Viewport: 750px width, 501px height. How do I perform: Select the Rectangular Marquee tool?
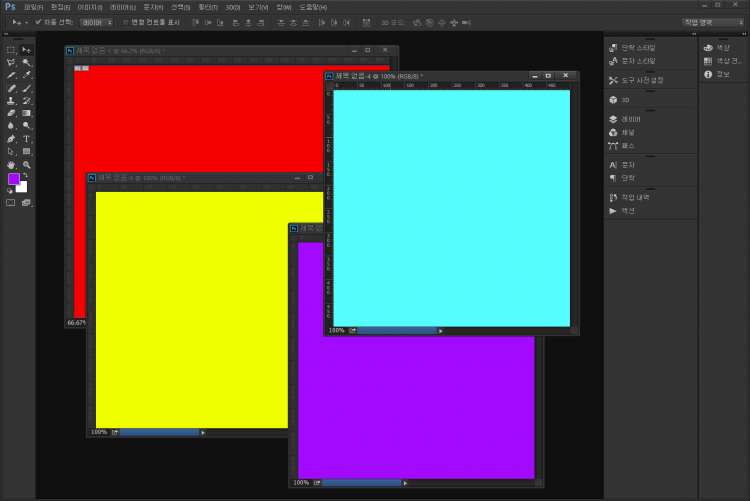point(11,49)
